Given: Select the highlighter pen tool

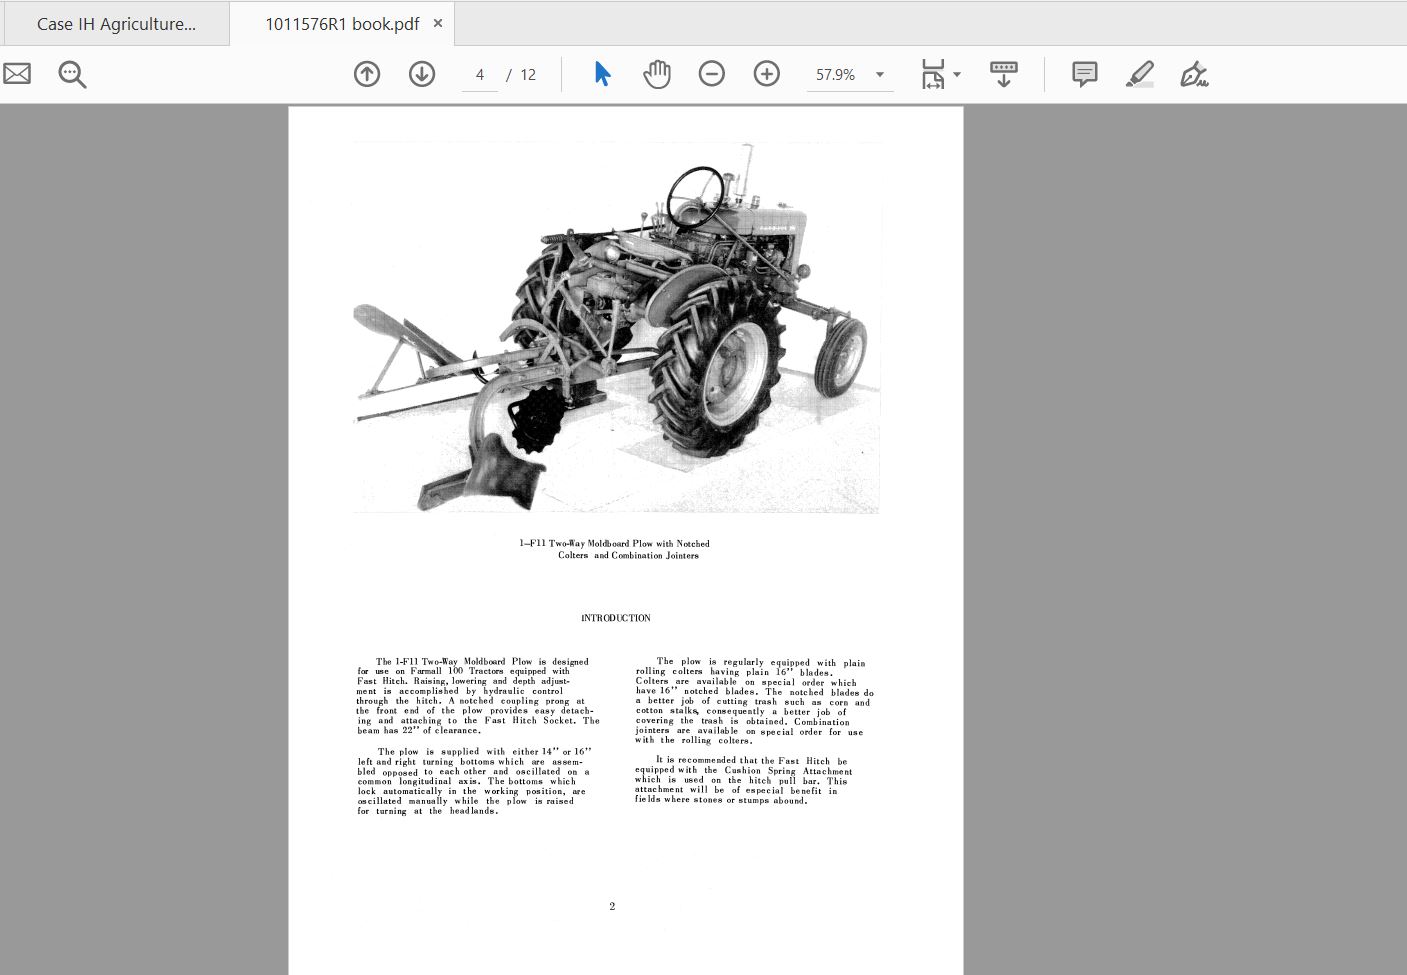Looking at the screenshot, I should click(x=1140, y=74).
